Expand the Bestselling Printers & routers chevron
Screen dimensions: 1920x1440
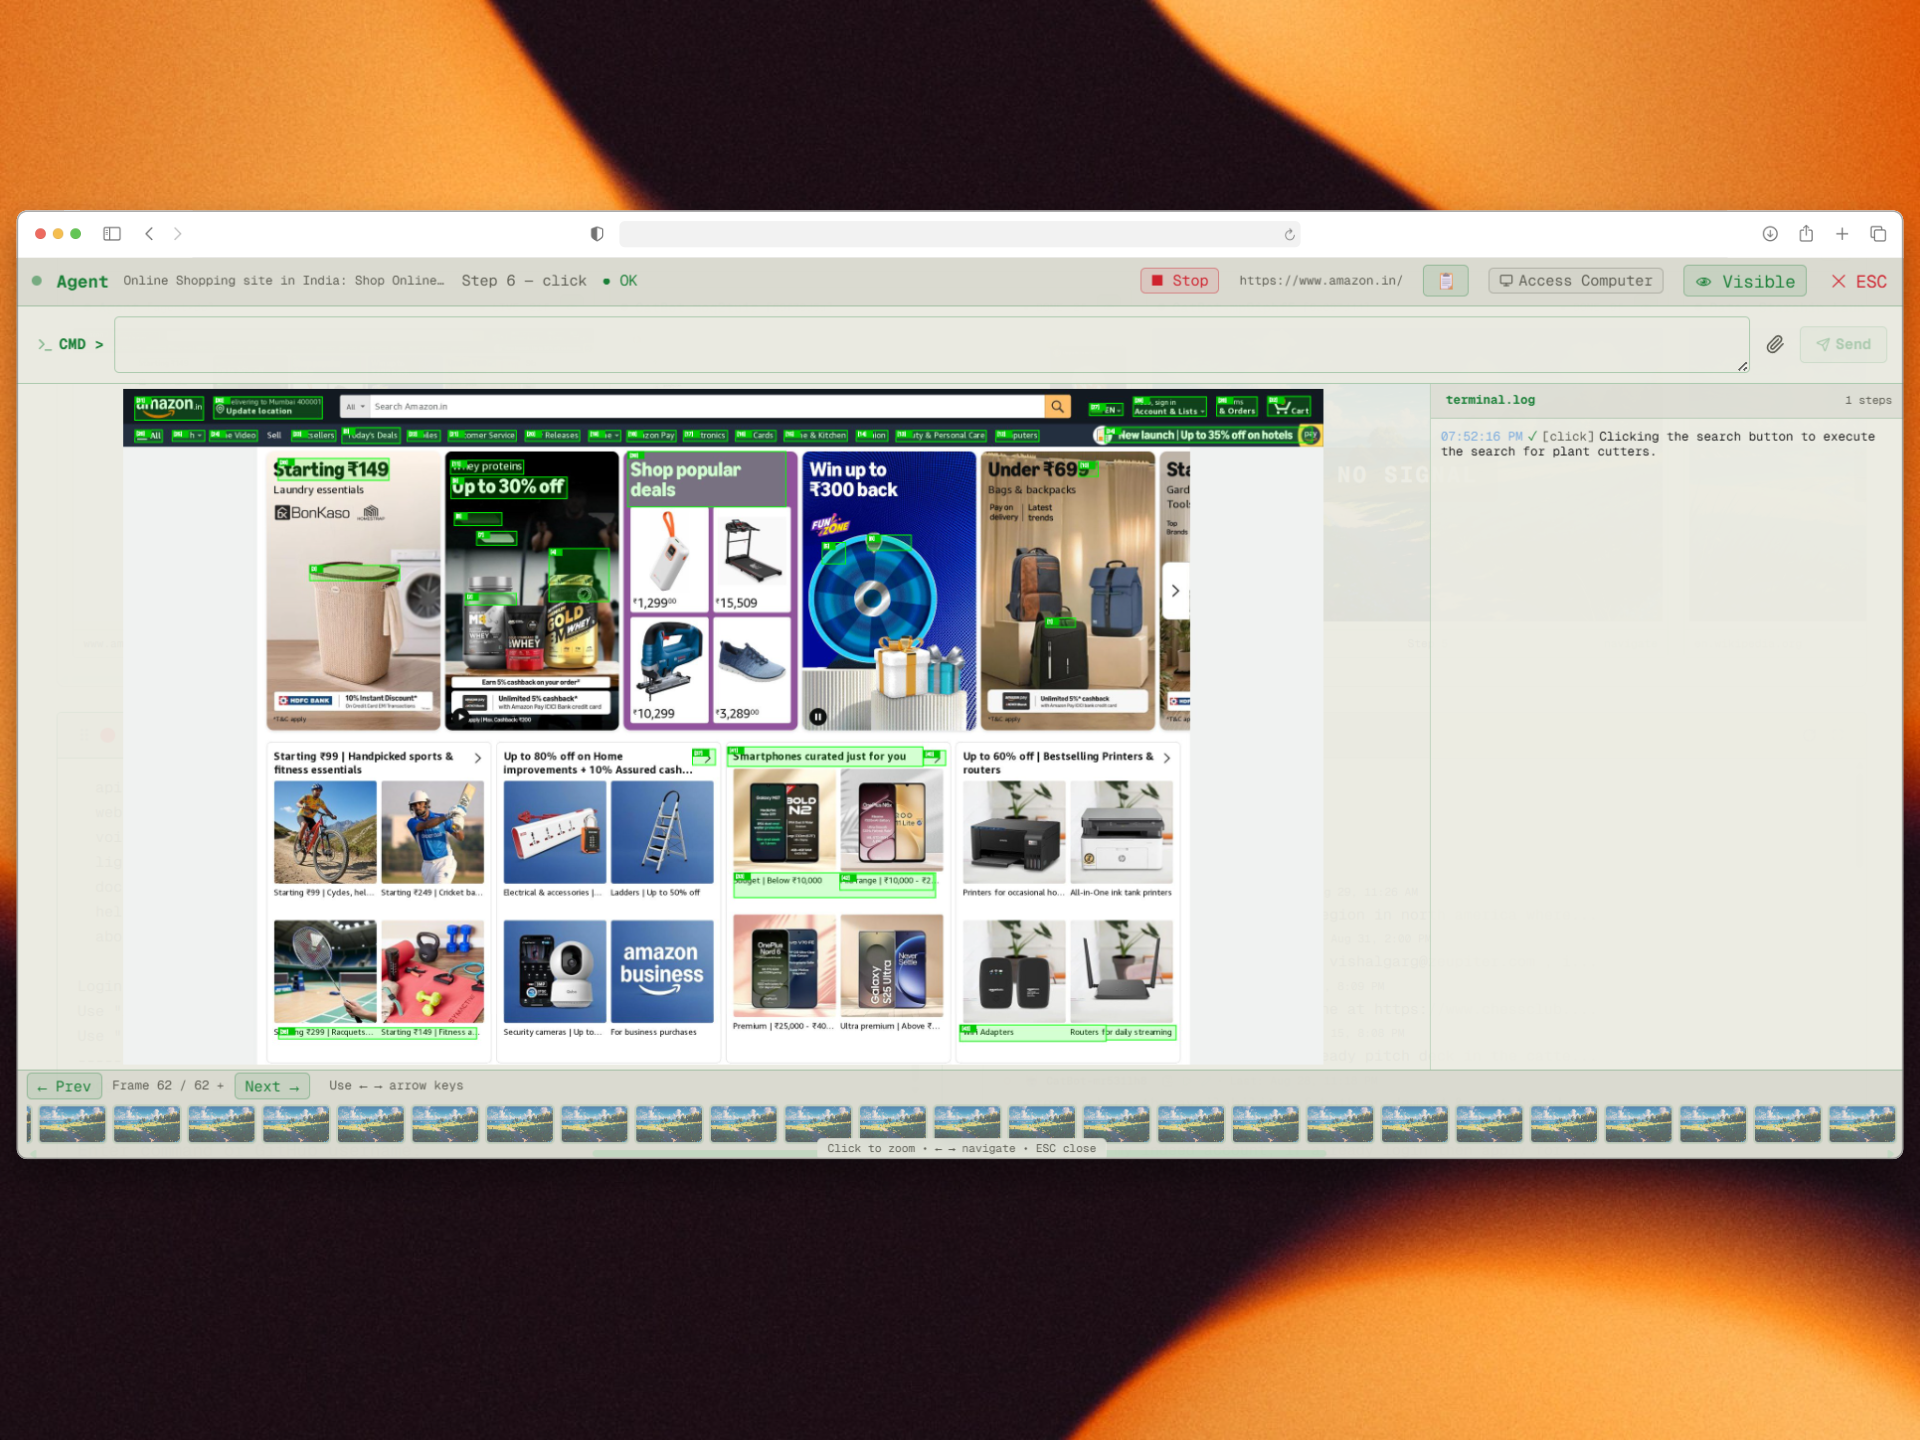[1167, 758]
